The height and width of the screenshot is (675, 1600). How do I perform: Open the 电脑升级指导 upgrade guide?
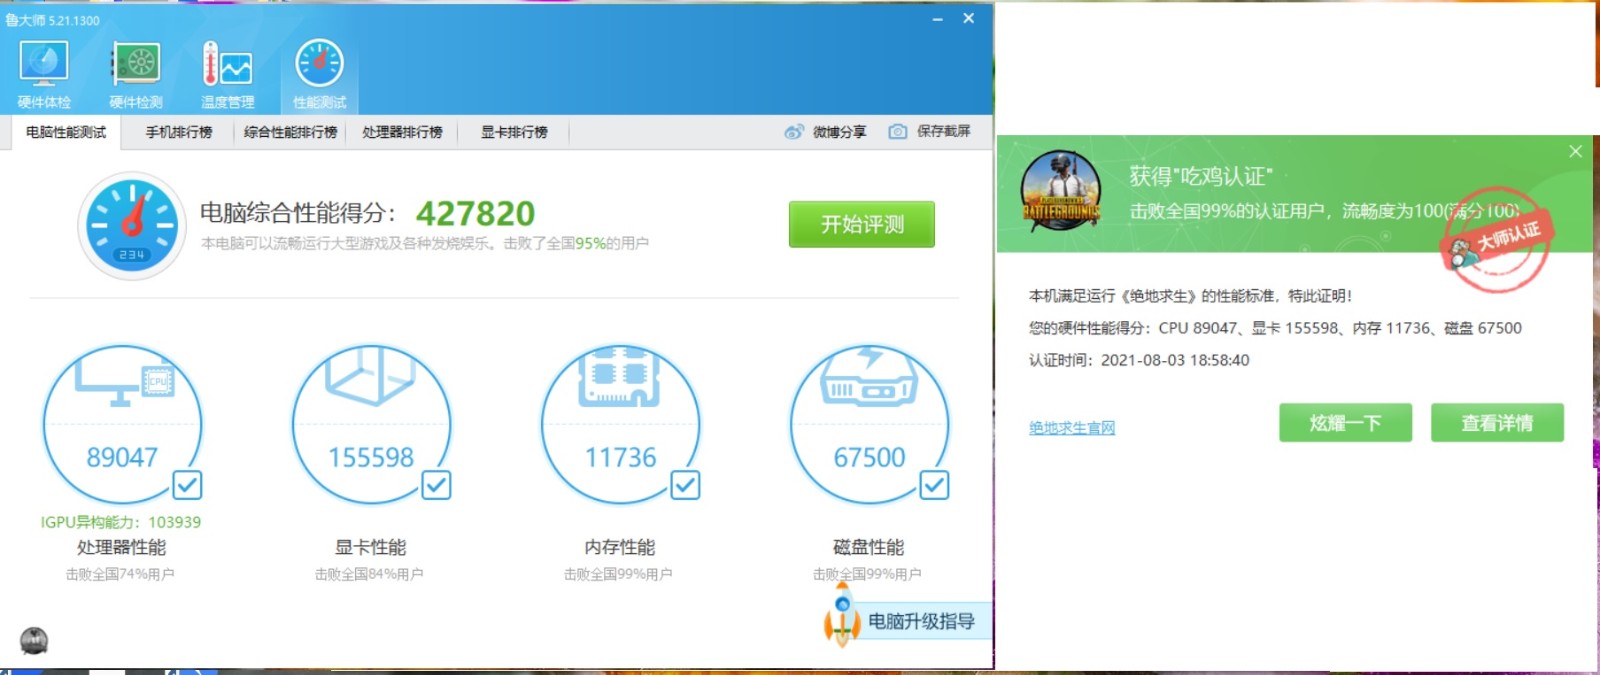point(920,621)
